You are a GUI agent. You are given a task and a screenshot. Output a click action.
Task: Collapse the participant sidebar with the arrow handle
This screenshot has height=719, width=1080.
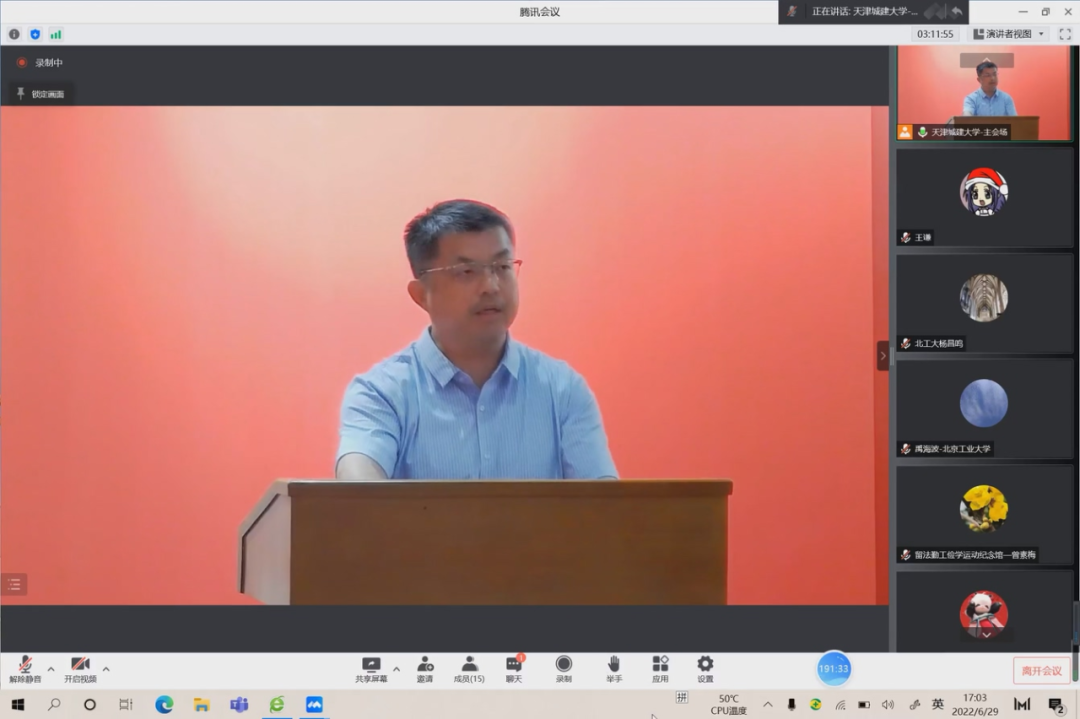click(x=883, y=355)
